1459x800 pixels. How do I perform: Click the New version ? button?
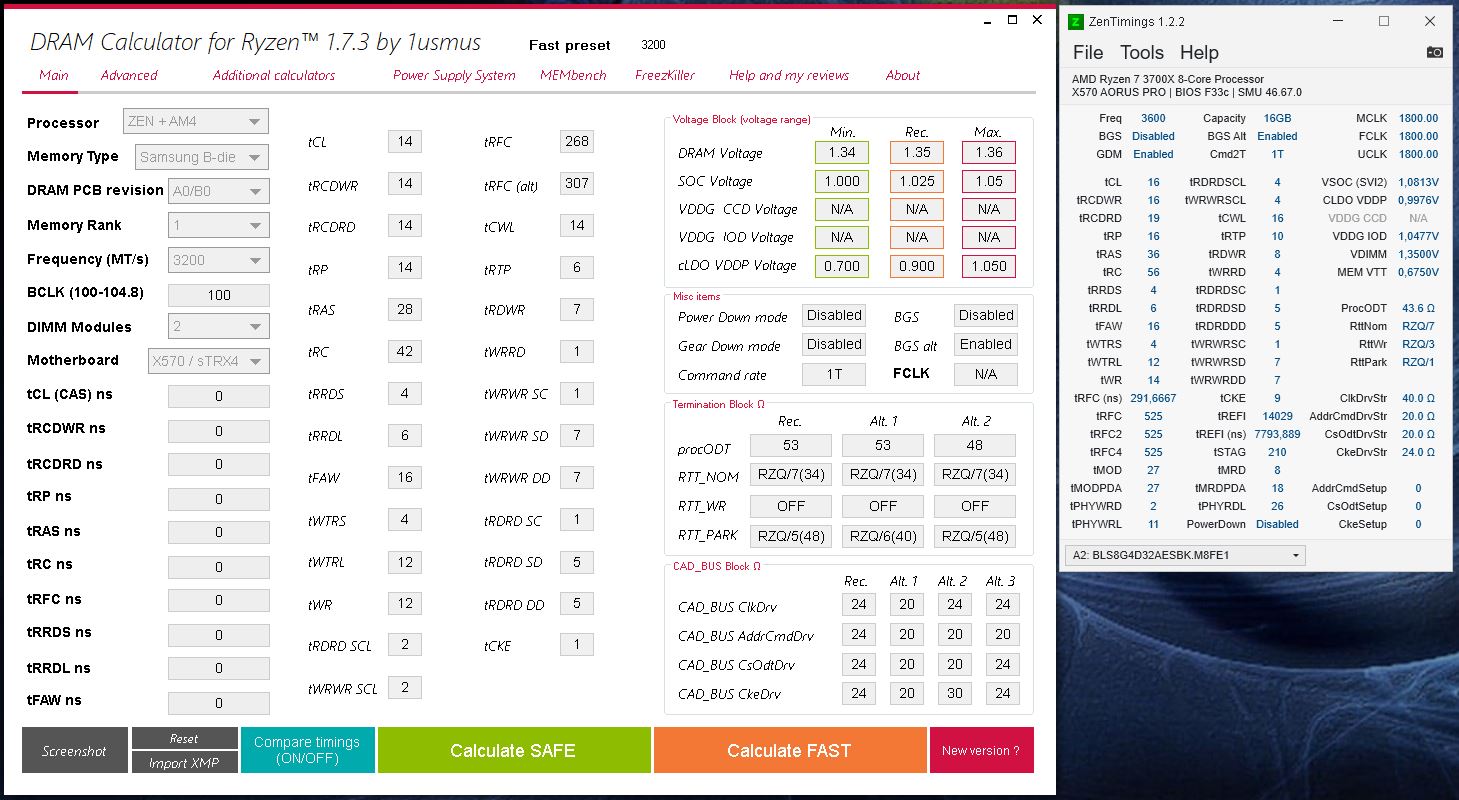(x=981, y=750)
